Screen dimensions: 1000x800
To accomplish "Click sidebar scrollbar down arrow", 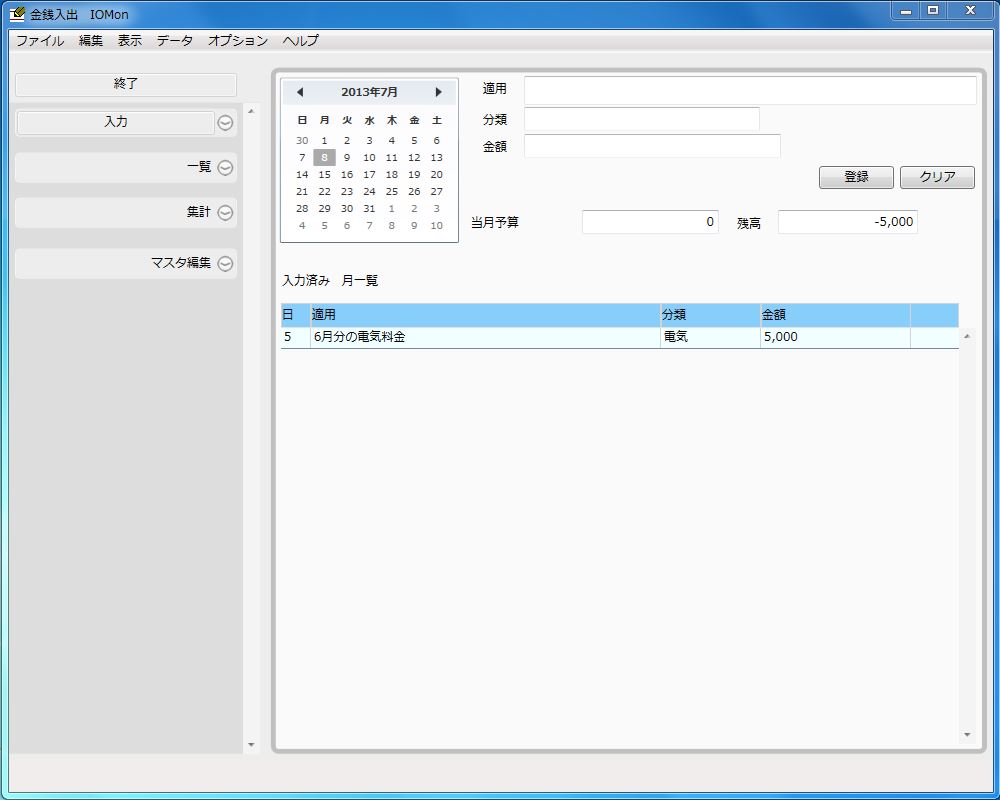I will pyautogui.click(x=251, y=745).
